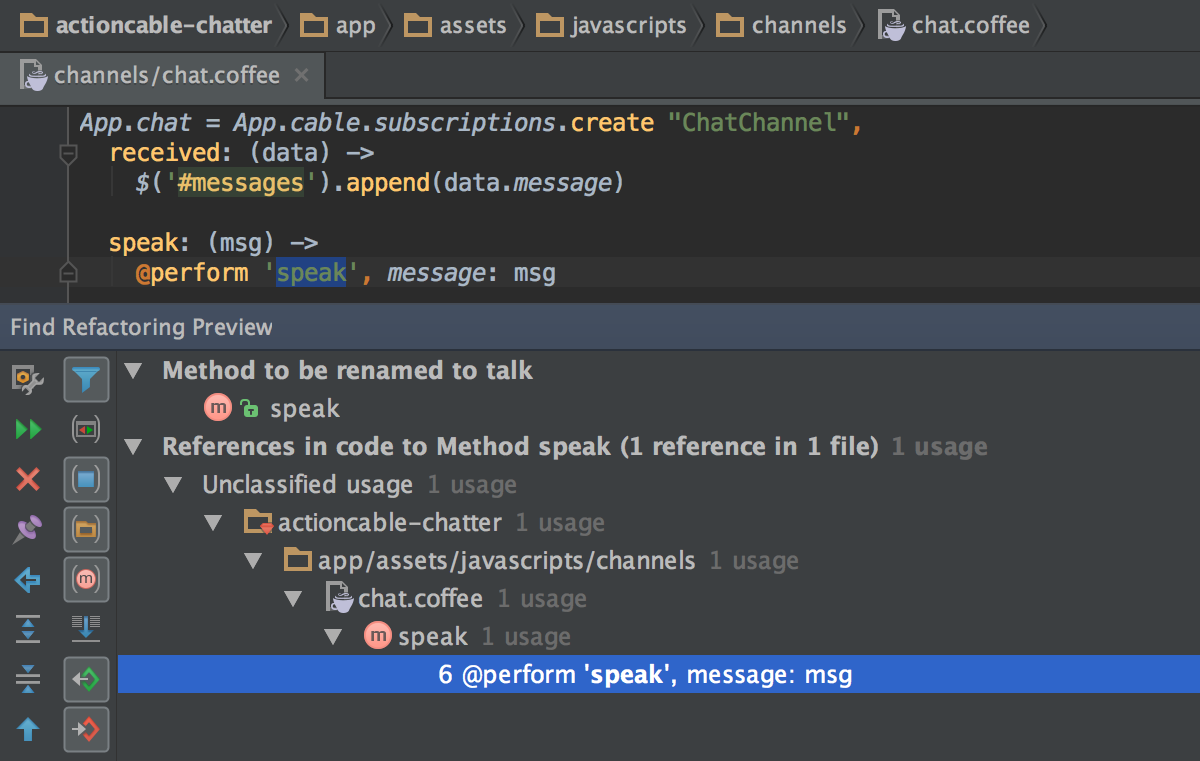The image size is (1200, 761).
Task: Open the usage view settings wrench icon
Action: point(28,379)
